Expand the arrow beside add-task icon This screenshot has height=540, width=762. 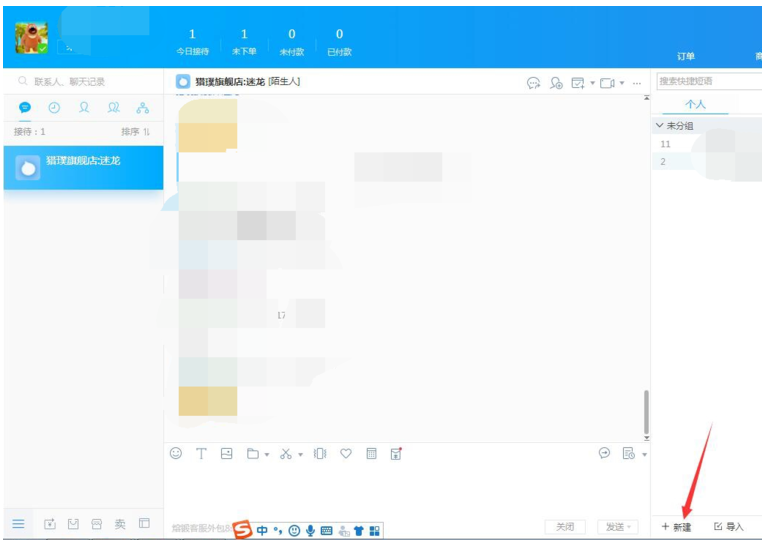(592, 83)
